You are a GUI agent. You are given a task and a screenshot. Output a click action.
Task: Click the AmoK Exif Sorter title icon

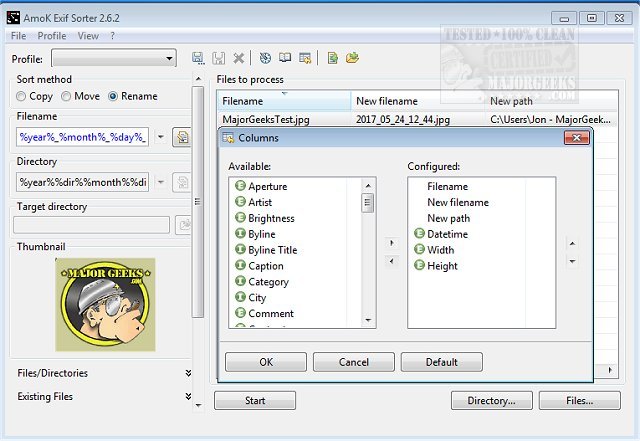pyautogui.click(x=13, y=18)
